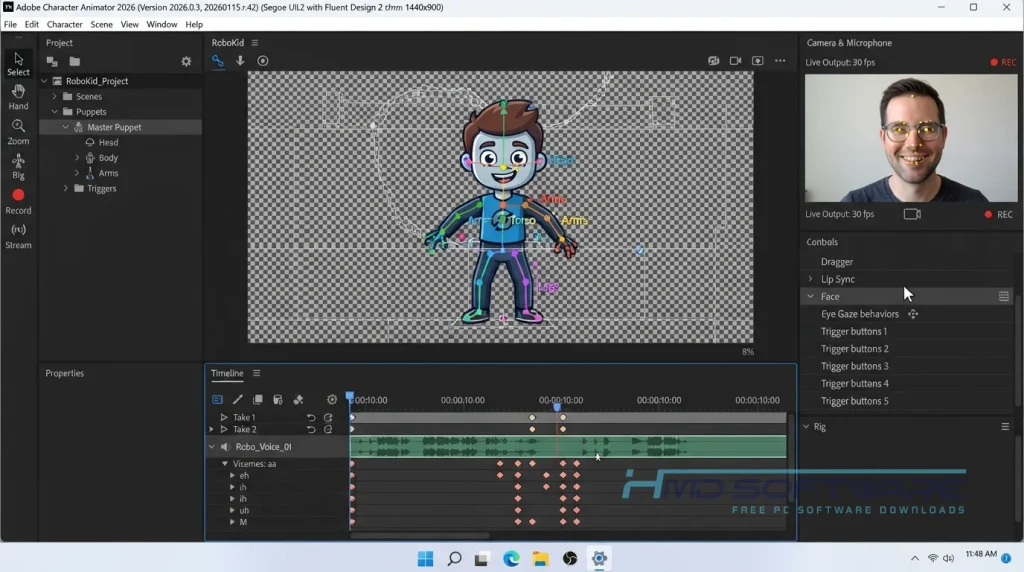Open the Window menu

[x=161, y=24]
